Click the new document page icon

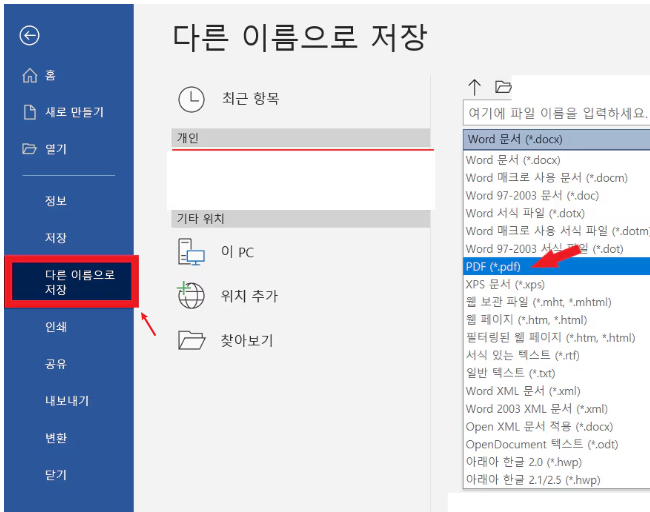pyautogui.click(x=30, y=112)
